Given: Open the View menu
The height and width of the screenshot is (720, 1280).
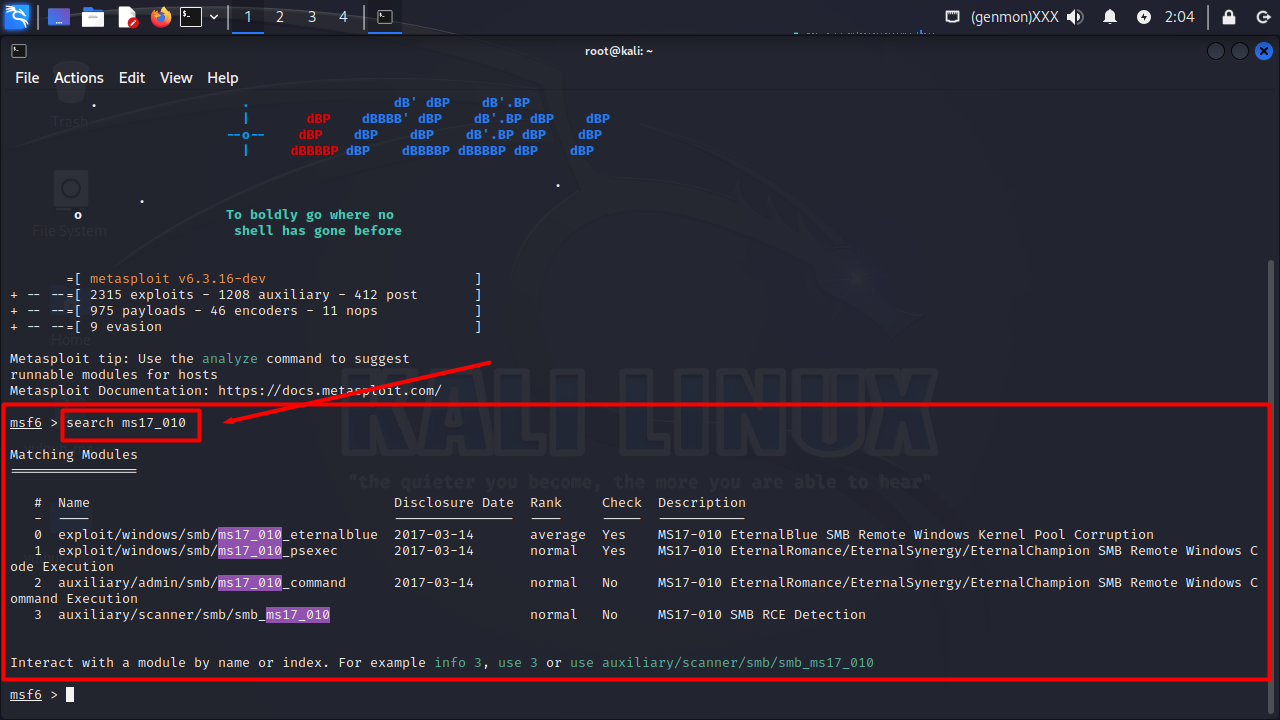Looking at the screenshot, I should pos(176,78).
